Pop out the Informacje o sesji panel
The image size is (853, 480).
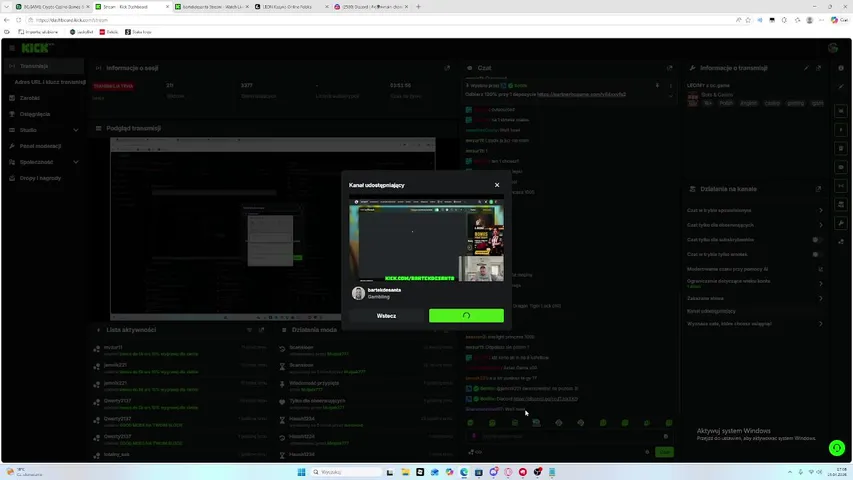(447, 68)
